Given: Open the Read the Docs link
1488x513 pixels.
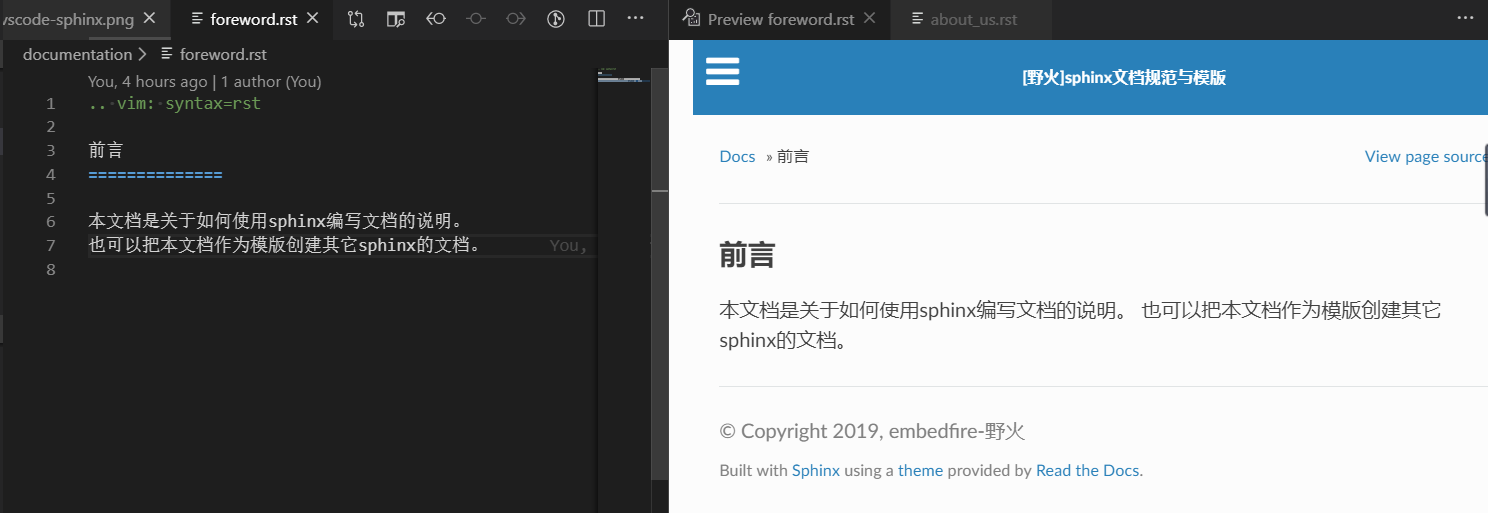Looking at the screenshot, I should pyautogui.click(x=1087, y=470).
